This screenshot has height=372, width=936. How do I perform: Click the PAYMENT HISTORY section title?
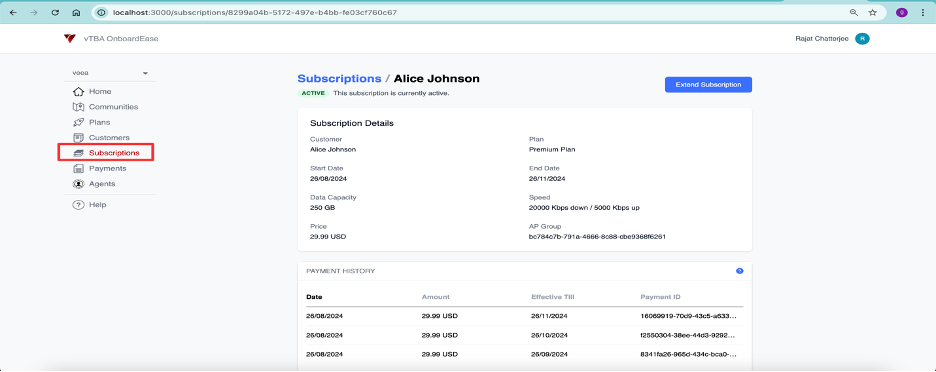point(340,271)
